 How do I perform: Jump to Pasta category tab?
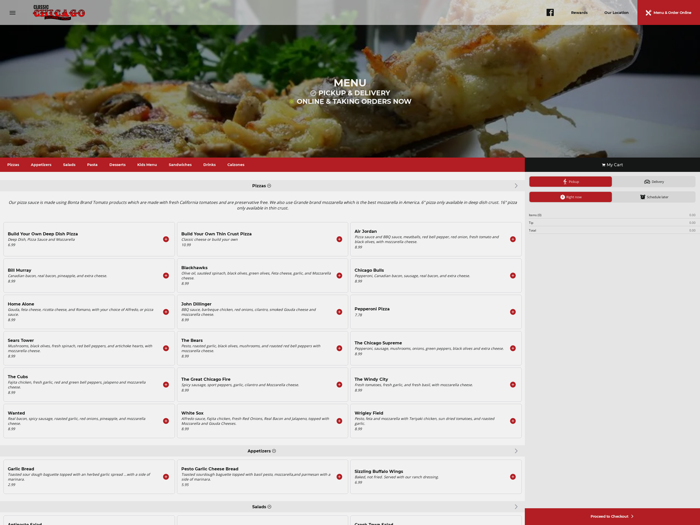point(92,165)
